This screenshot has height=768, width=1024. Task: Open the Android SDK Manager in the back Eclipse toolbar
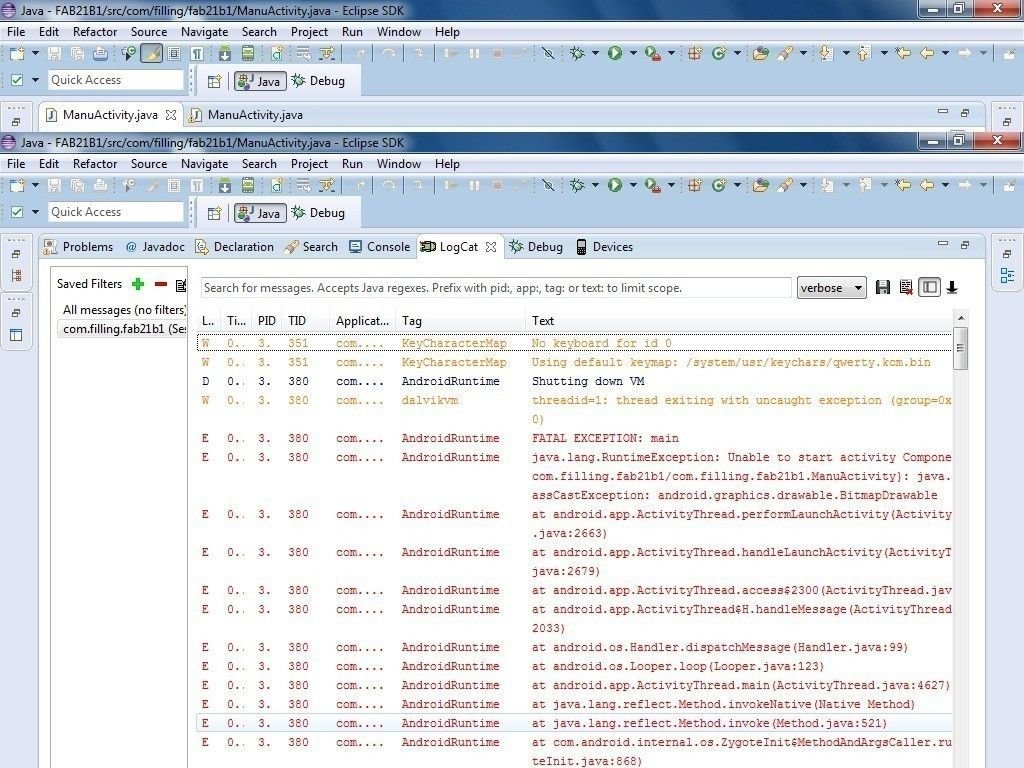[x=225, y=54]
